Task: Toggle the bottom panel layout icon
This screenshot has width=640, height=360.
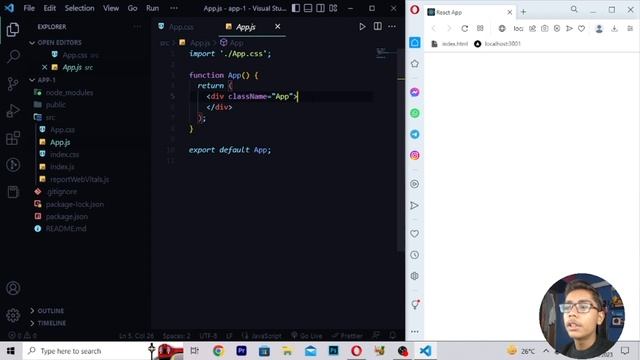Action: [x=308, y=8]
